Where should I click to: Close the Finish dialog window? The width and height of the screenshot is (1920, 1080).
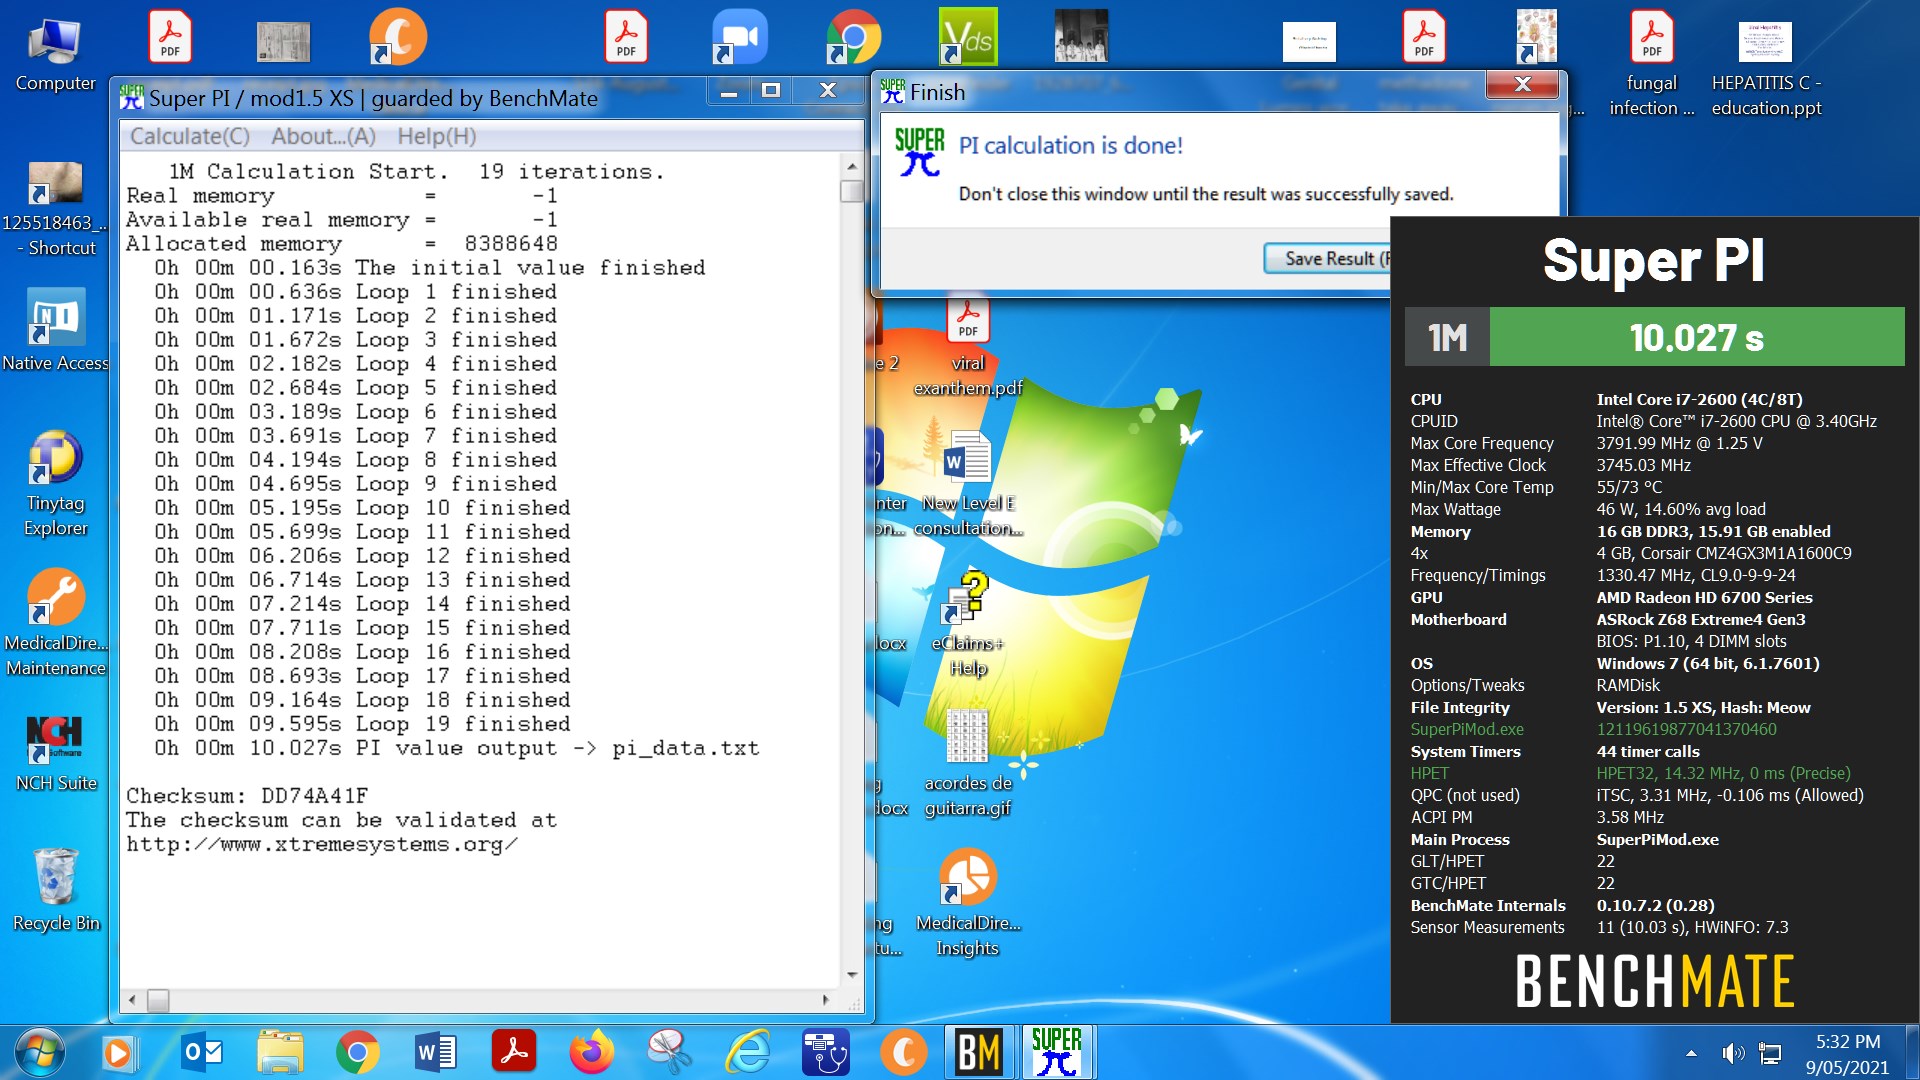pyautogui.click(x=1522, y=85)
